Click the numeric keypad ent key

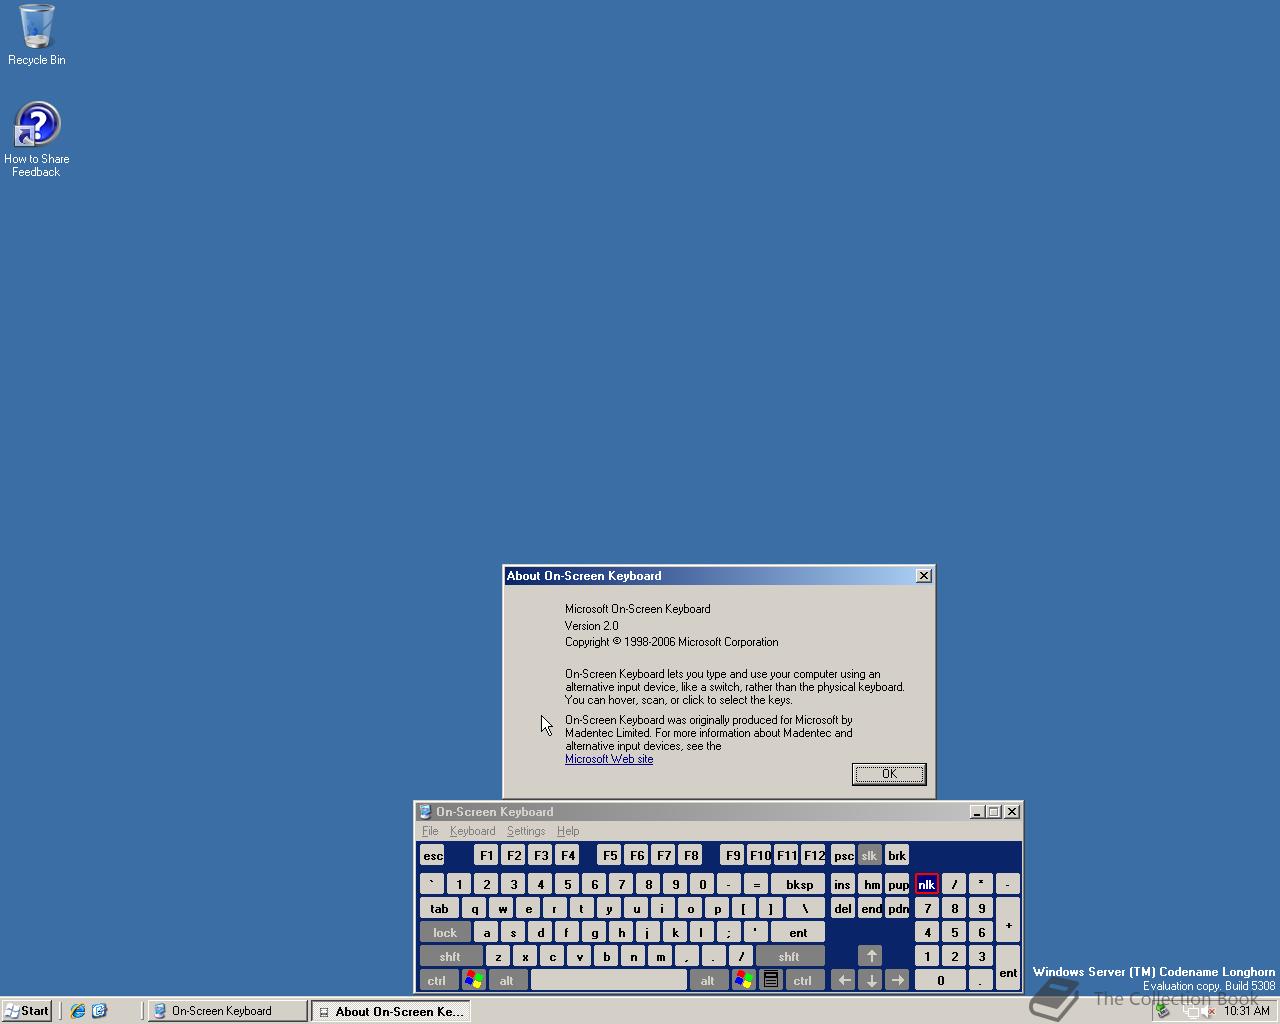pyautogui.click(x=1008, y=969)
